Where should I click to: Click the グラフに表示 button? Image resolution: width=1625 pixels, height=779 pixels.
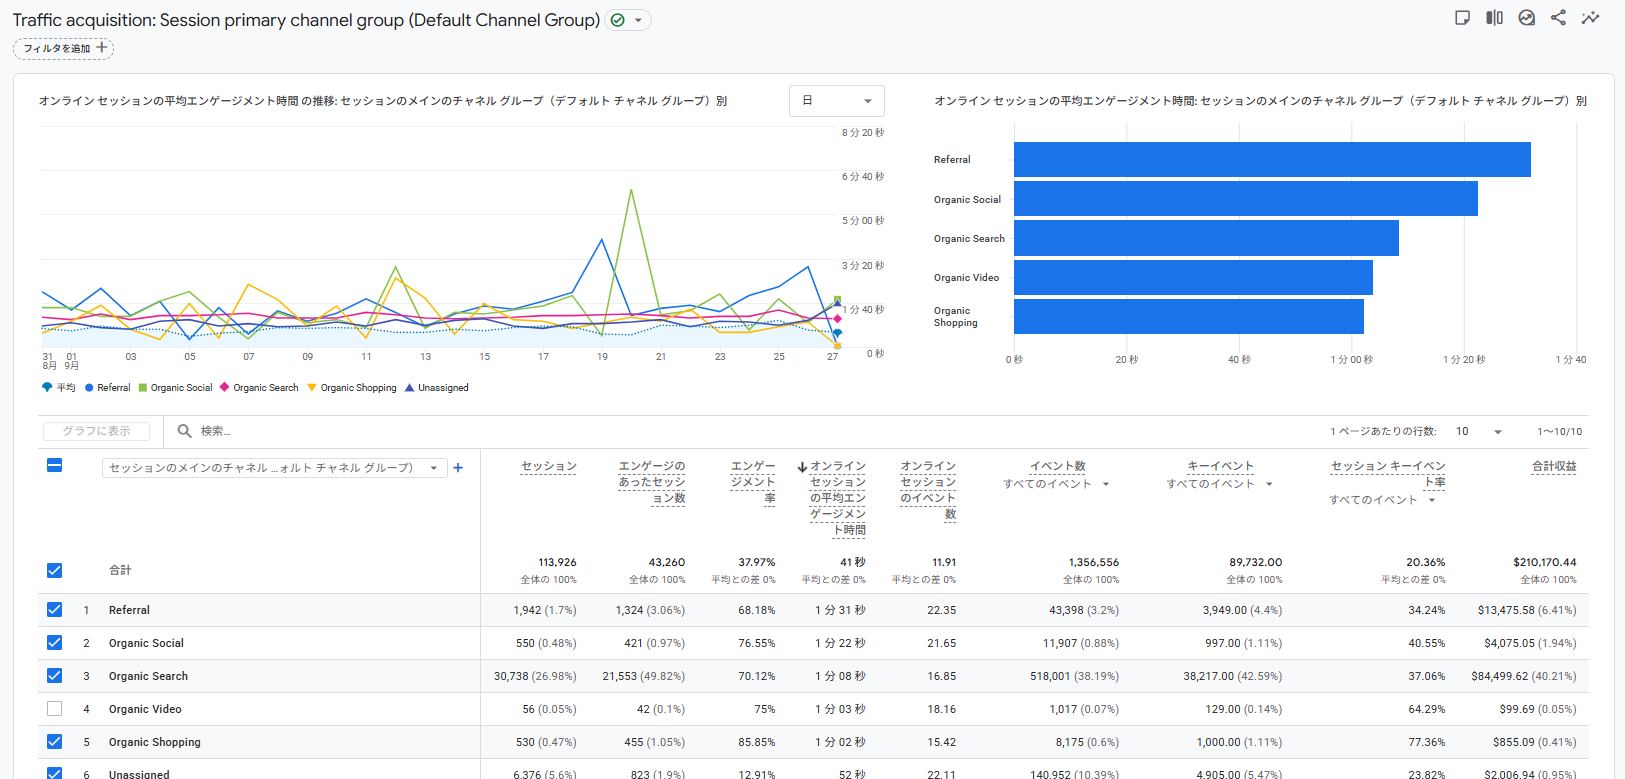point(96,431)
